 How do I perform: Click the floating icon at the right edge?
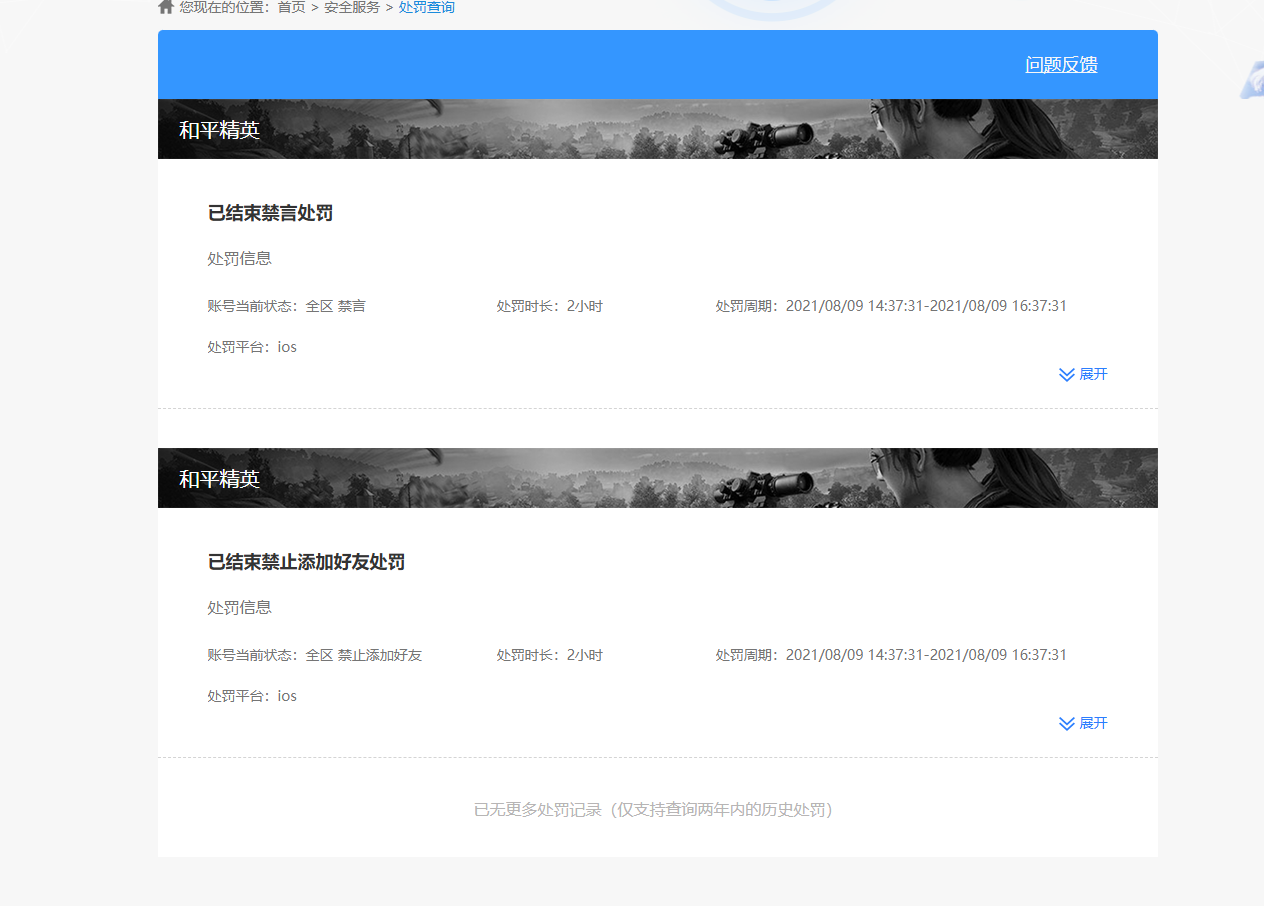[1252, 80]
